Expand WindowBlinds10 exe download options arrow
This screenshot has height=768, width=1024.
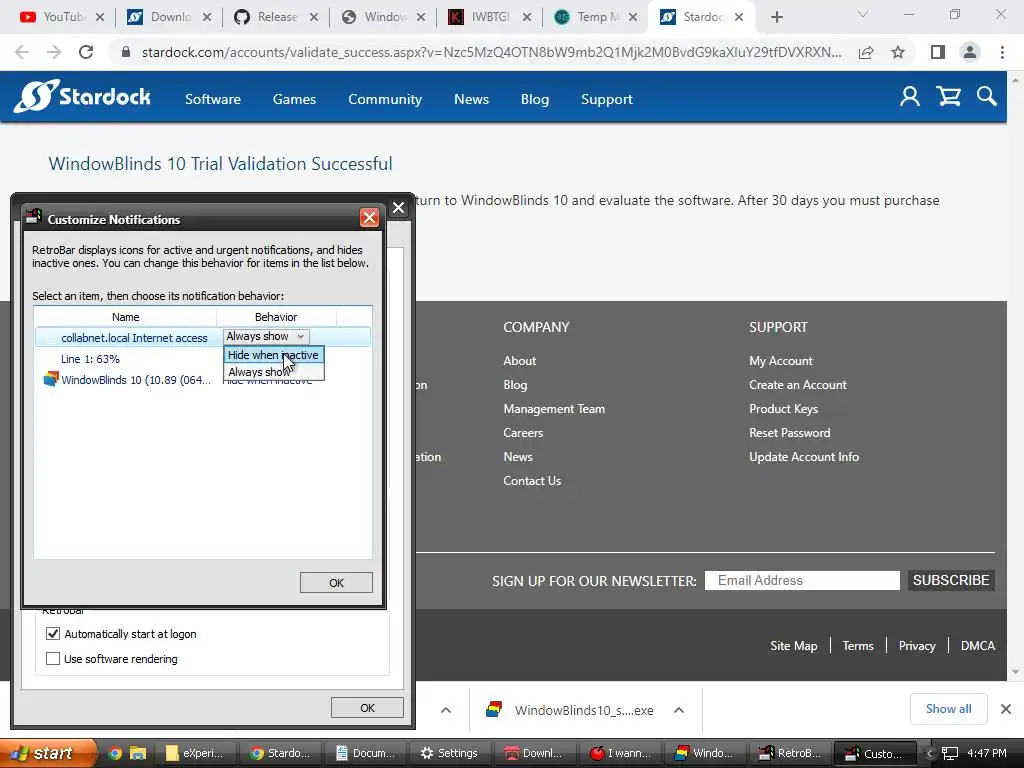point(679,710)
